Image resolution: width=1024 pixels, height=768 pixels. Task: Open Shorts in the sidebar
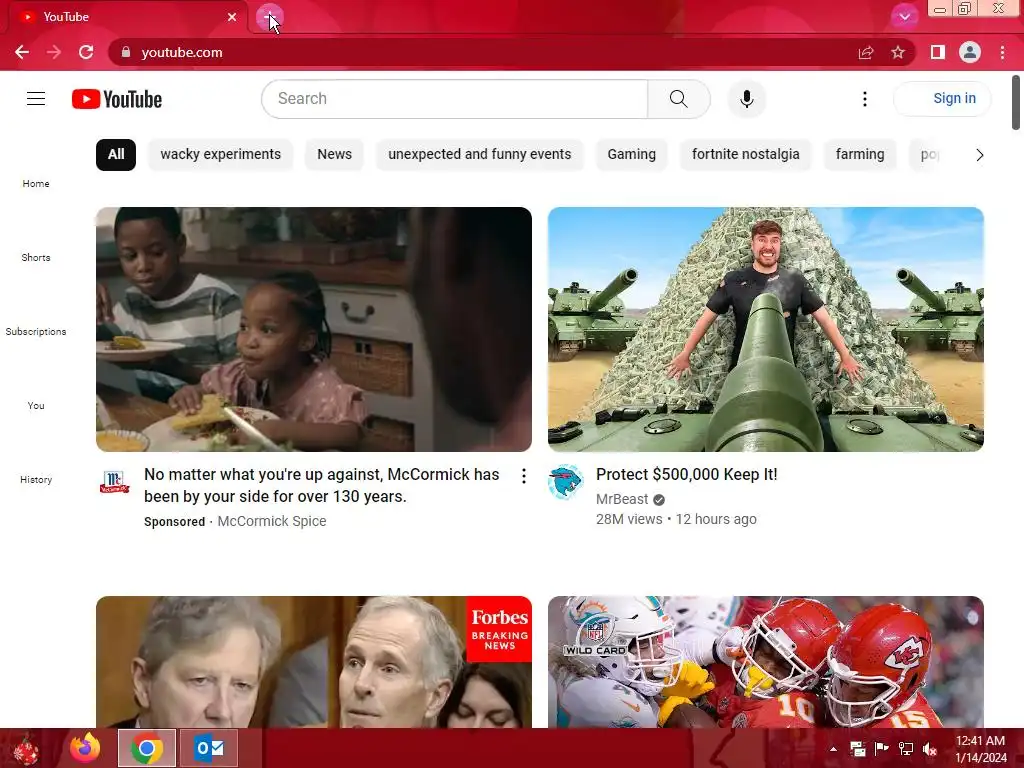click(x=36, y=257)
